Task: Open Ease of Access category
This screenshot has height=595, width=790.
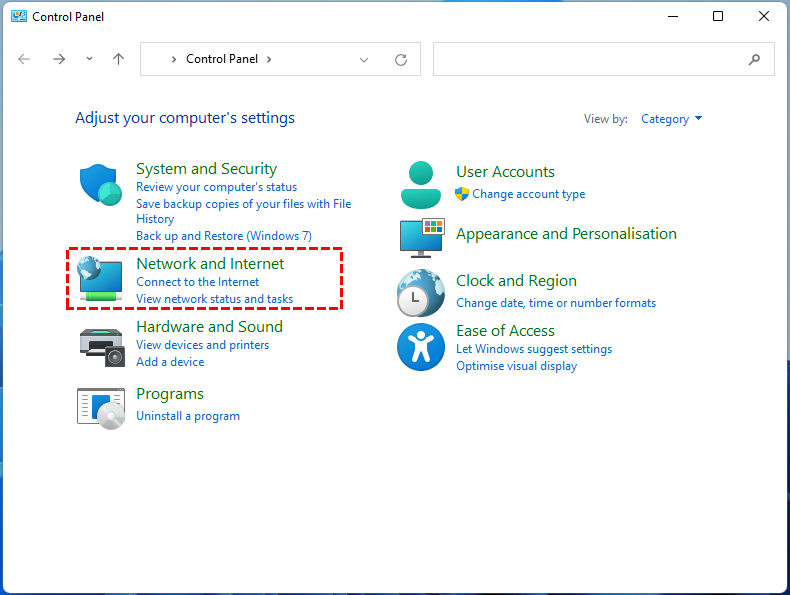Action: tap(505, 331)
